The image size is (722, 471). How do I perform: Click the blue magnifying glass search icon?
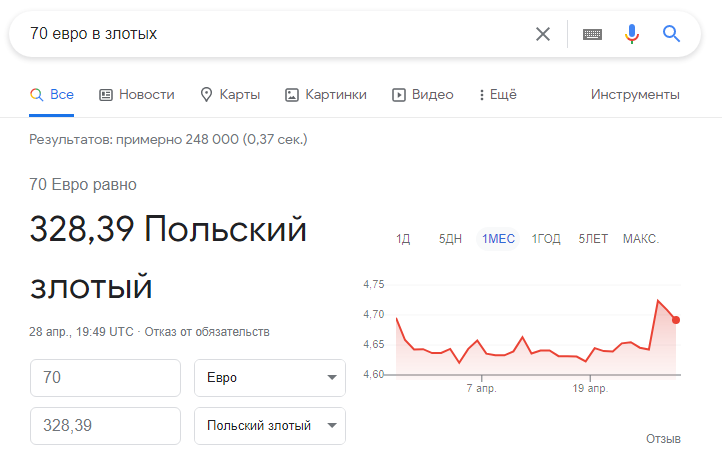[x=671, y=34]
